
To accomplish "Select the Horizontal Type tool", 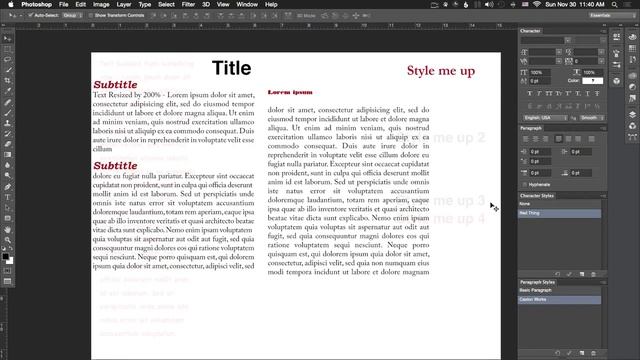I will (x=7, y=198).
